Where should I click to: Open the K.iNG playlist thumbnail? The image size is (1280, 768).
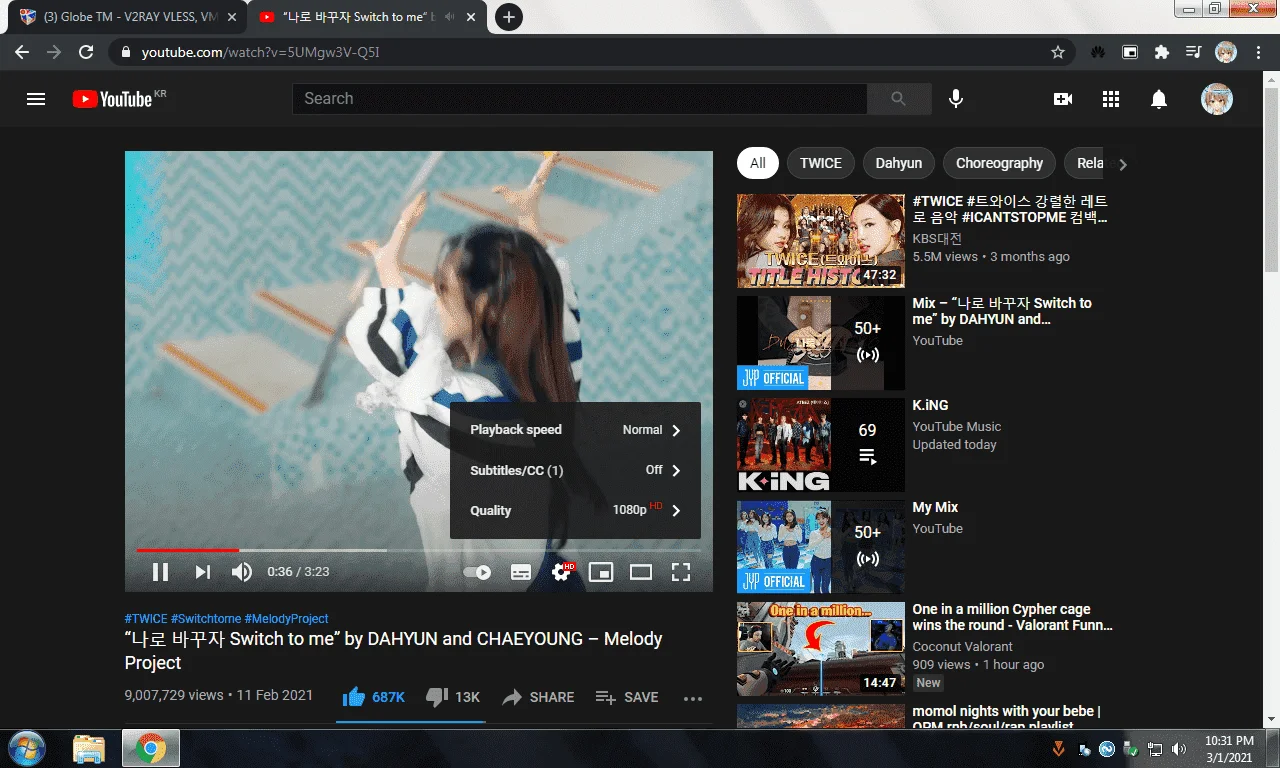(821, 445)
